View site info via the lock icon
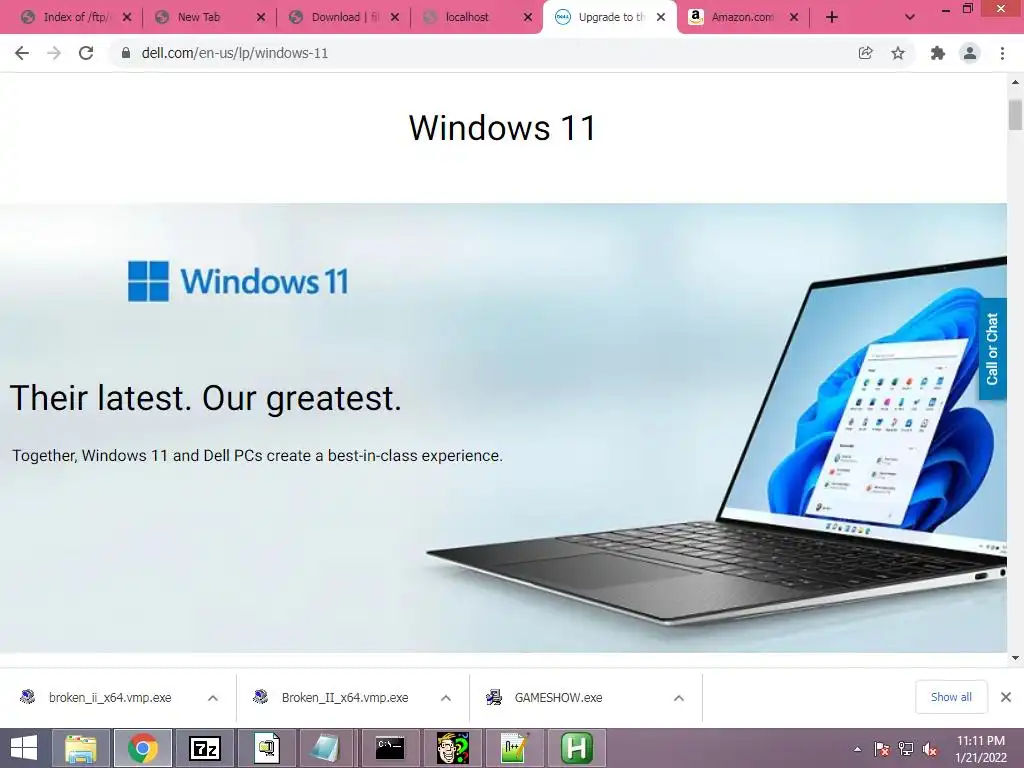Screen dimensions: 1024x768 [126, 53]
